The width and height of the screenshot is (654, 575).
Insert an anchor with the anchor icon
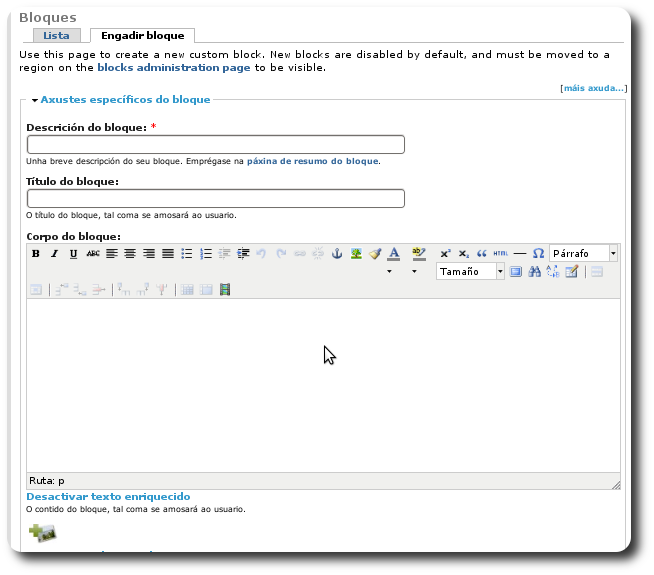coord(337,254)
